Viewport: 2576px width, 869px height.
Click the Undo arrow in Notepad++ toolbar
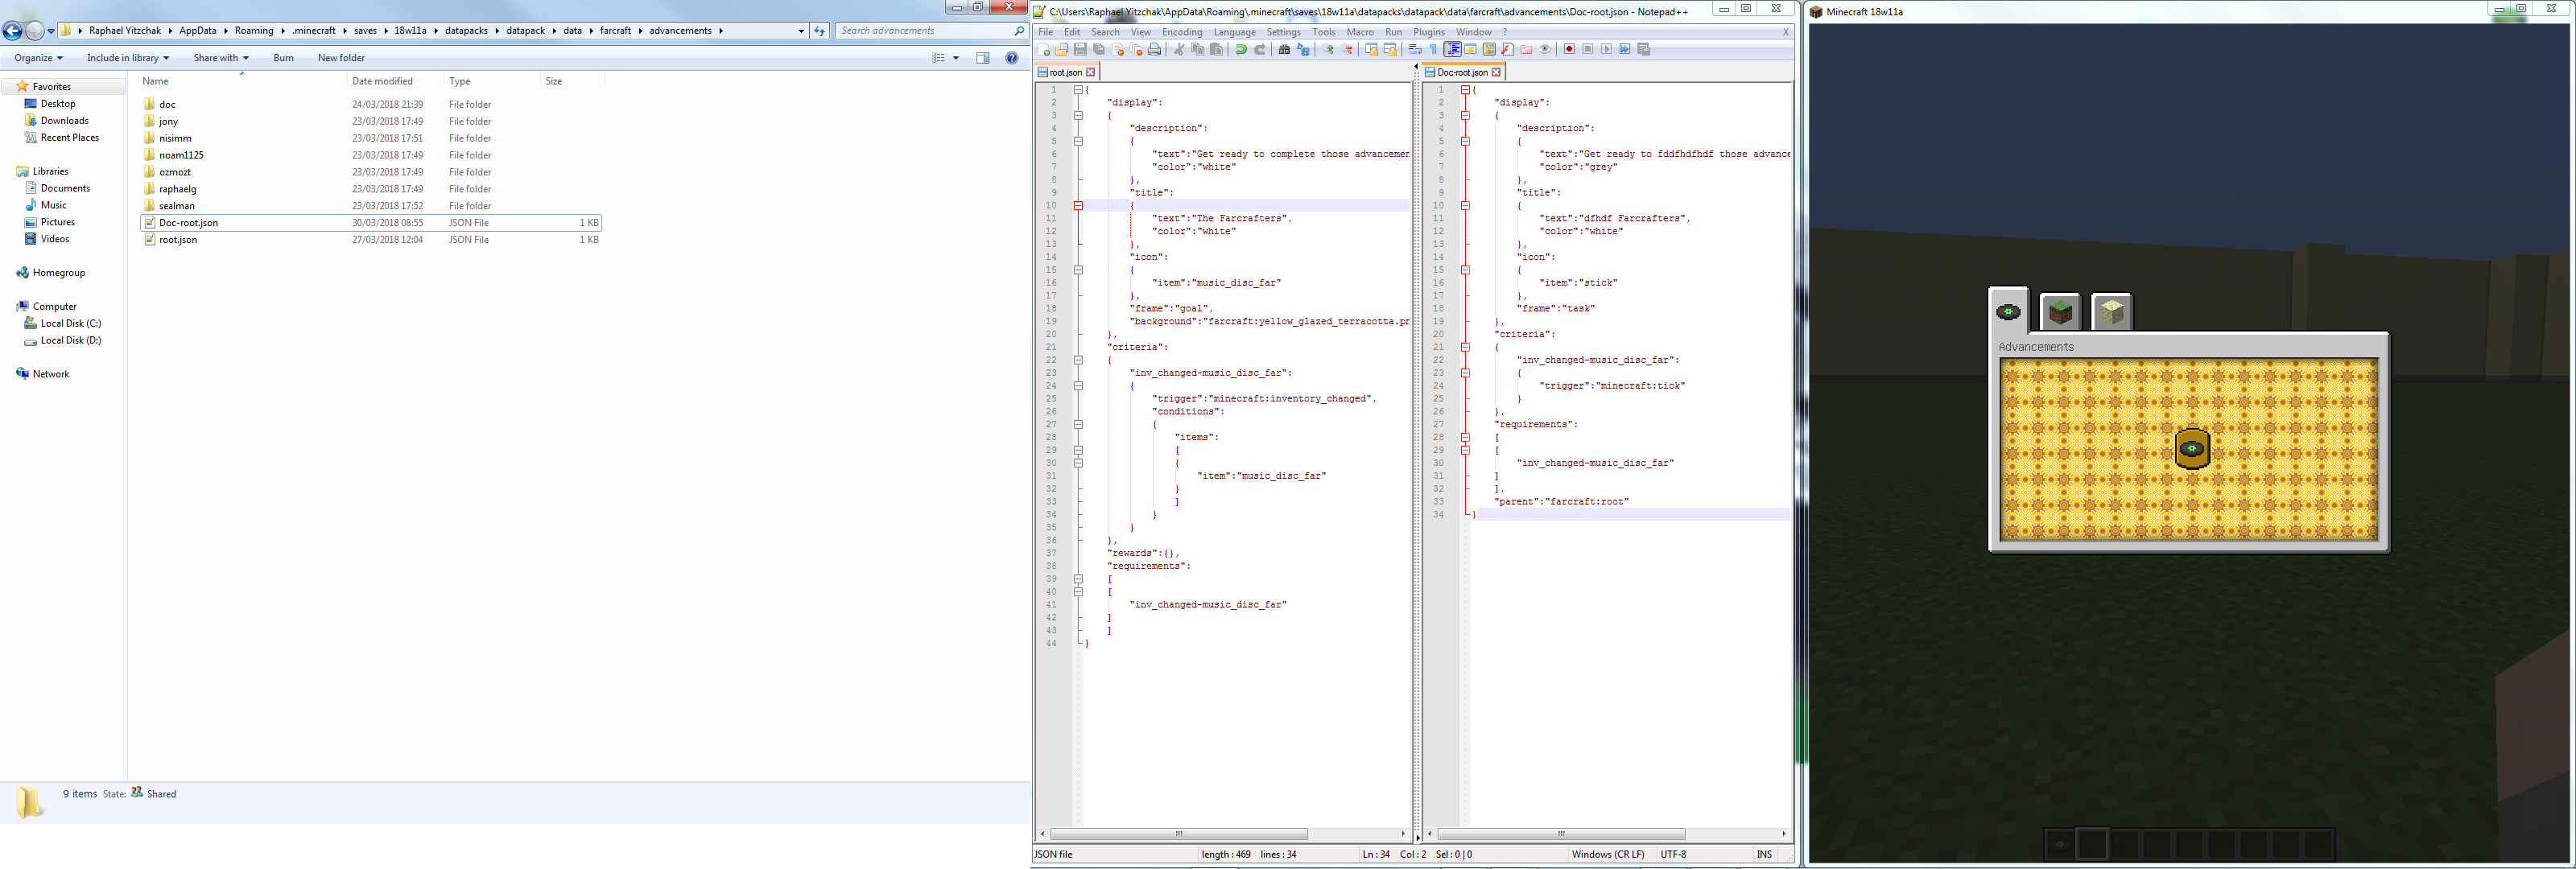pos(1241,49)
